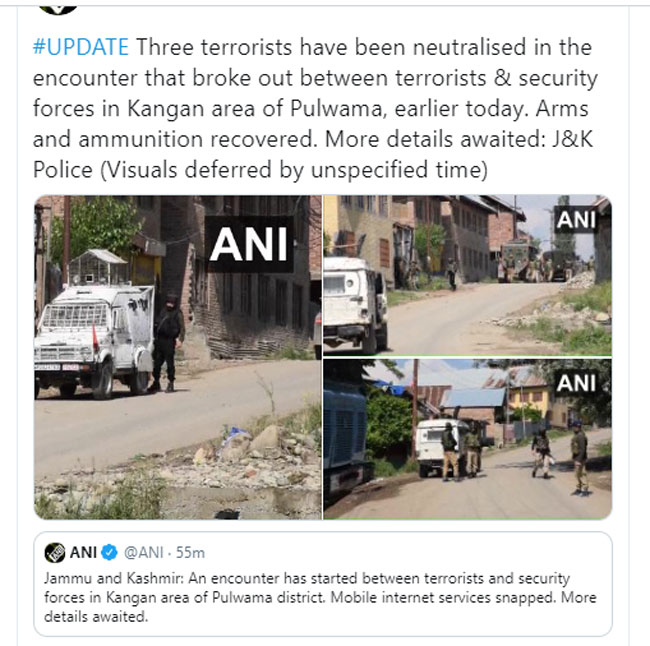The width and height of the screenshot is (650, 646).
Task: Click the ANI watermark on top-right photo
Action: [x=576, y=219]
